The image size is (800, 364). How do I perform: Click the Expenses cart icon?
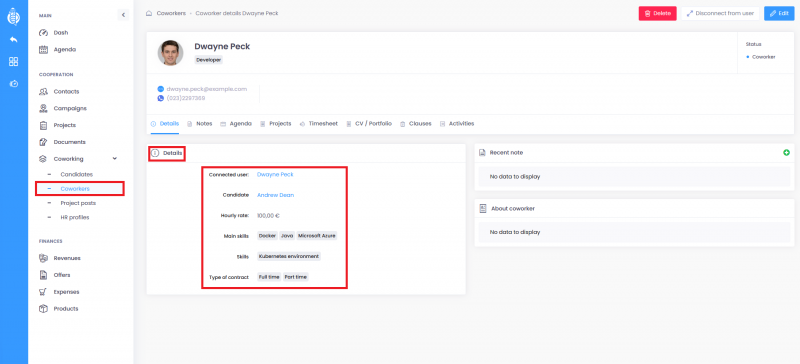click(43, 292)
